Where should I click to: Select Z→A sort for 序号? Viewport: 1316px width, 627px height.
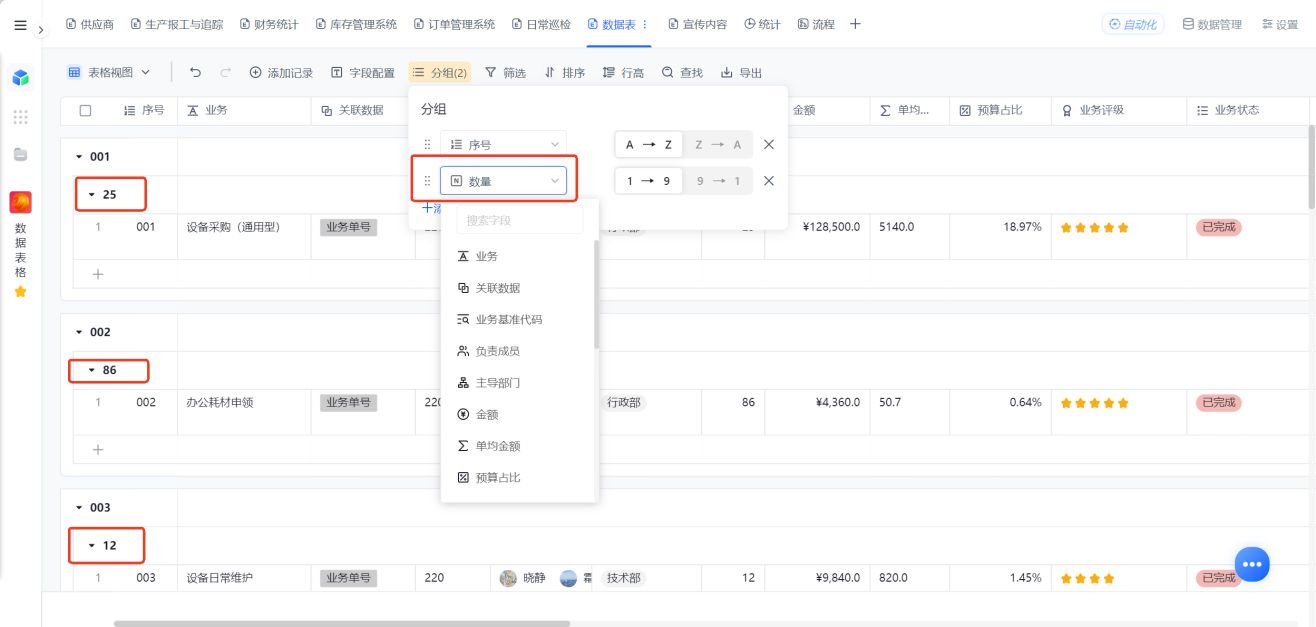[x=717, y=145]
